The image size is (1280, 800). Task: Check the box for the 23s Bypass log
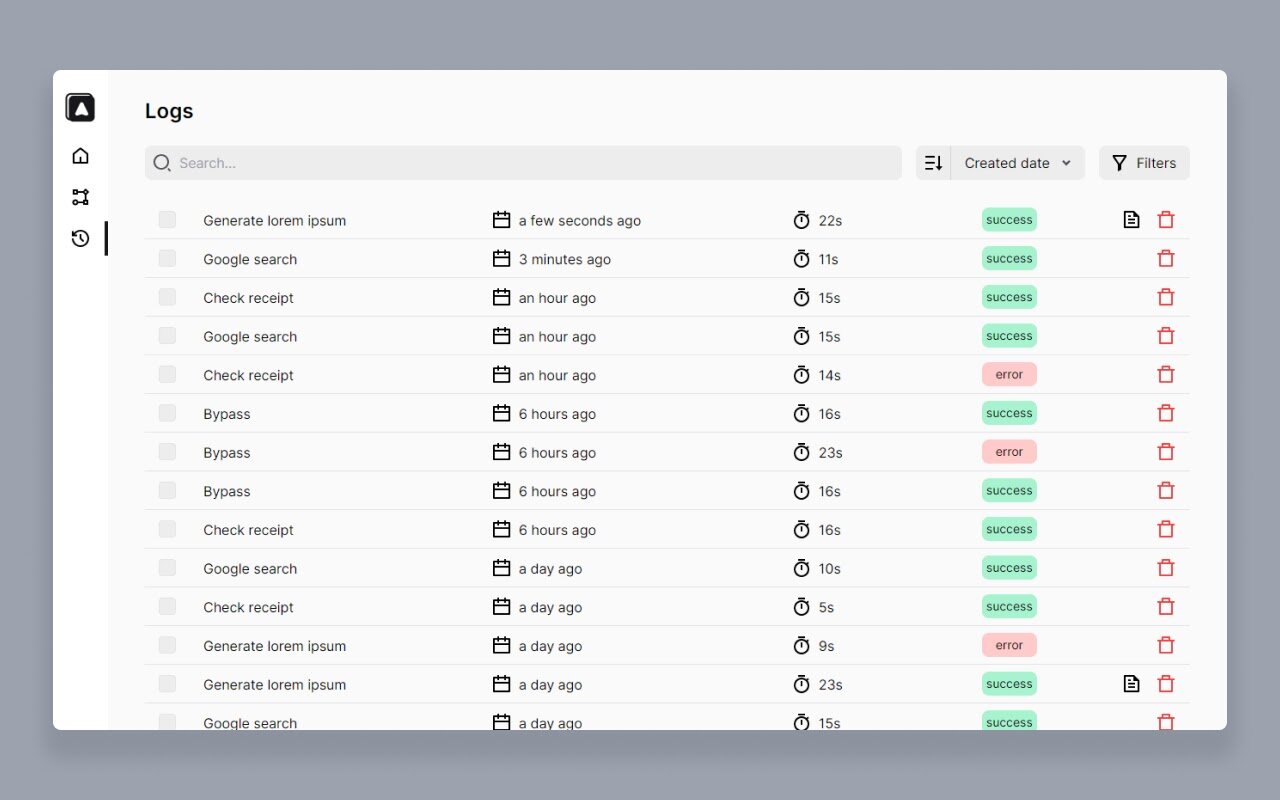click(x=167, y=452)
